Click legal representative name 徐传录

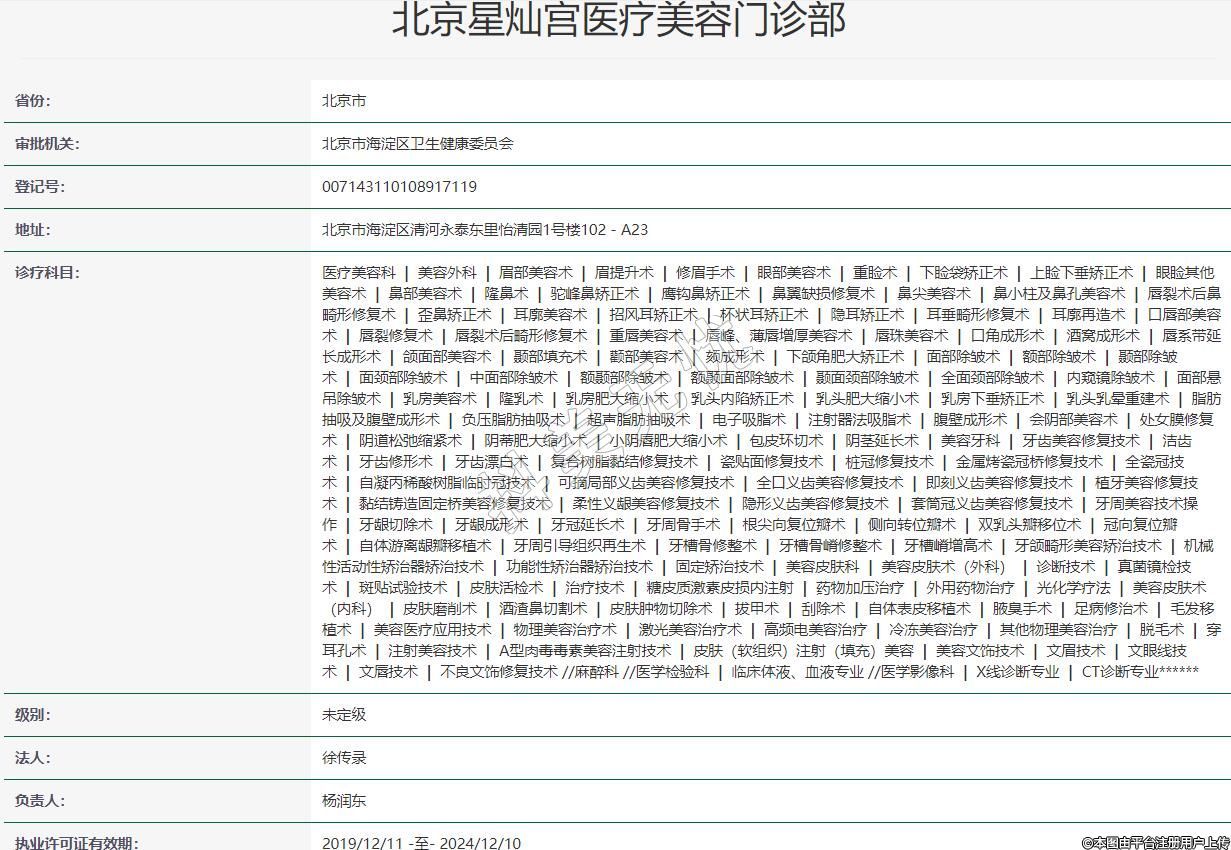point(344,758)
